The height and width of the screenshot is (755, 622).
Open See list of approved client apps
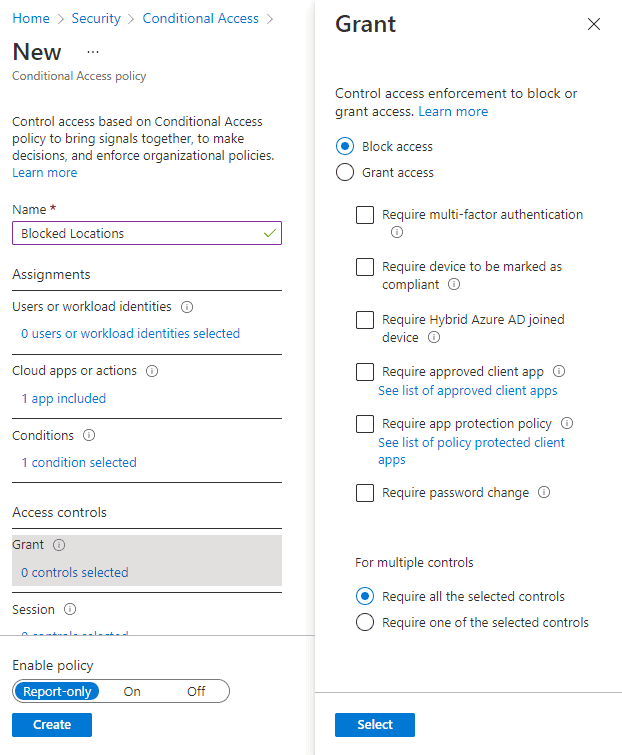tap(467, 391)
